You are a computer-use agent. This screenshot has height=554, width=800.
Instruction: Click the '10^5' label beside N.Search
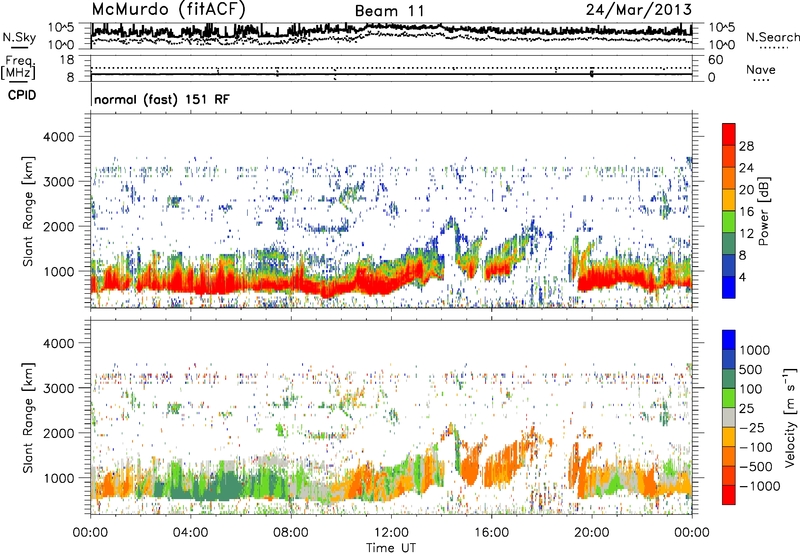(x=721, y=27)
